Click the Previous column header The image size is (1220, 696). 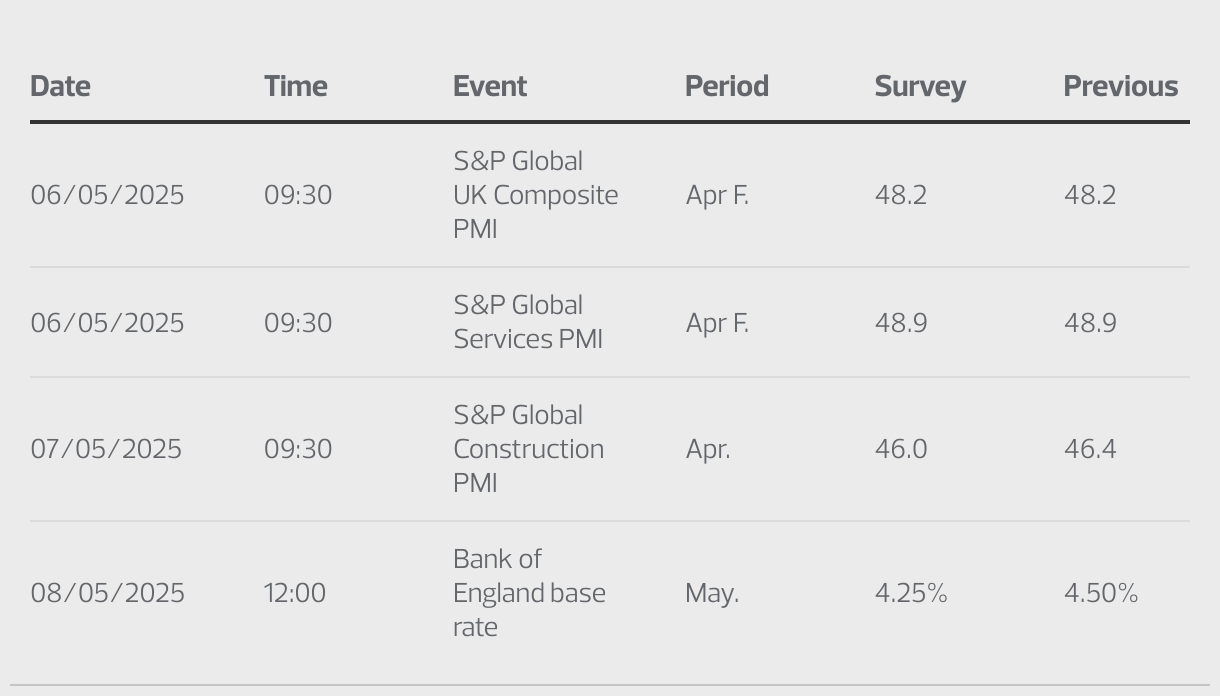(1120, 86)
